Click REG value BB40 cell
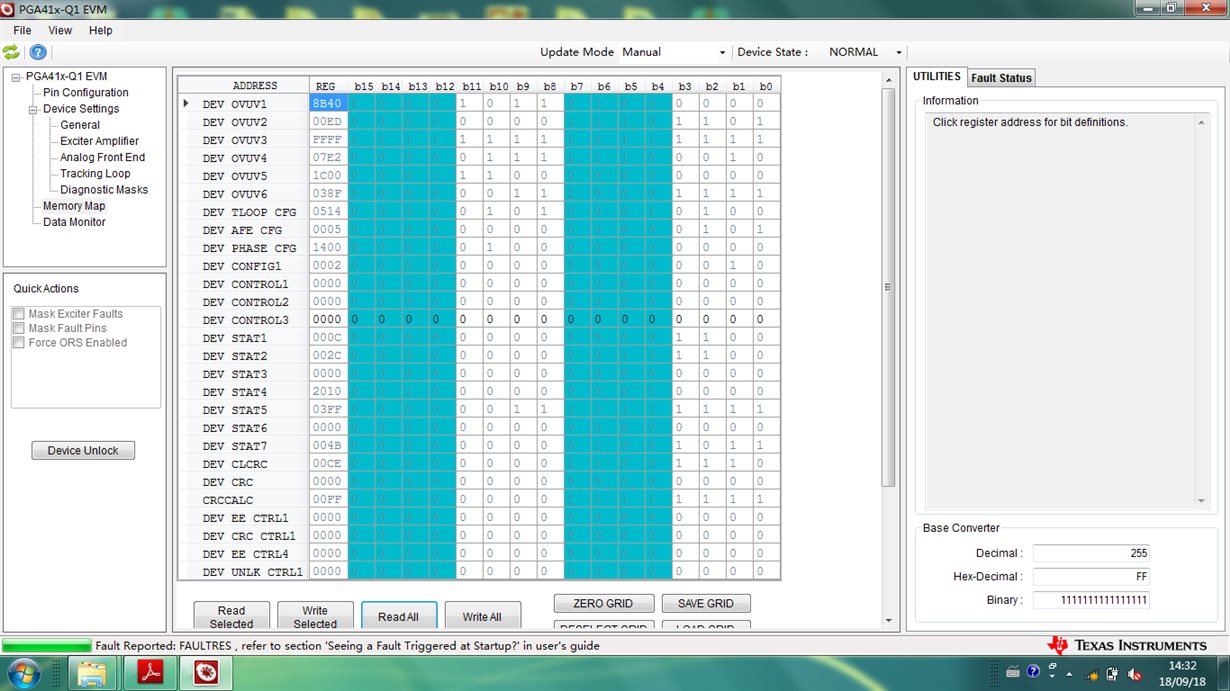The width and height of the screenshot is (1230, 691). point(328,104)
